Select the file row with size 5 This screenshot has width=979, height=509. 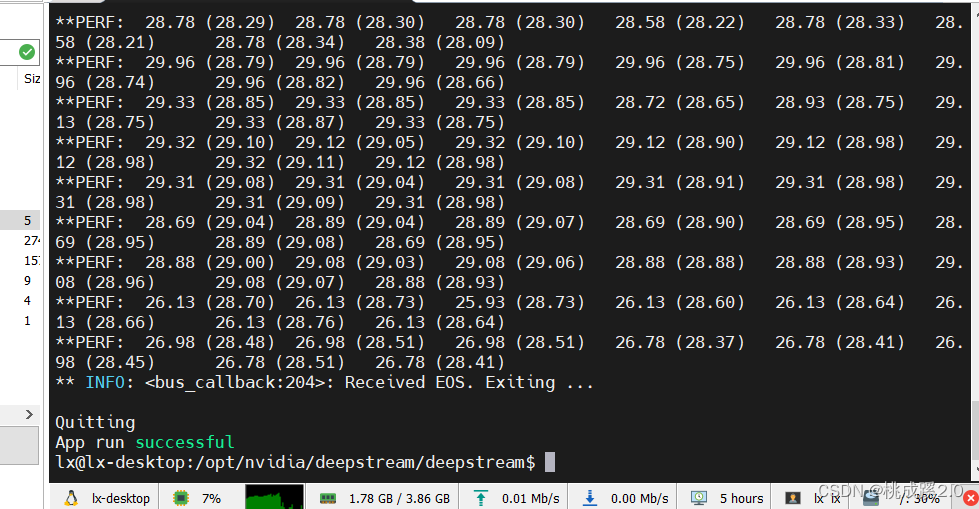tap(20, 220)
